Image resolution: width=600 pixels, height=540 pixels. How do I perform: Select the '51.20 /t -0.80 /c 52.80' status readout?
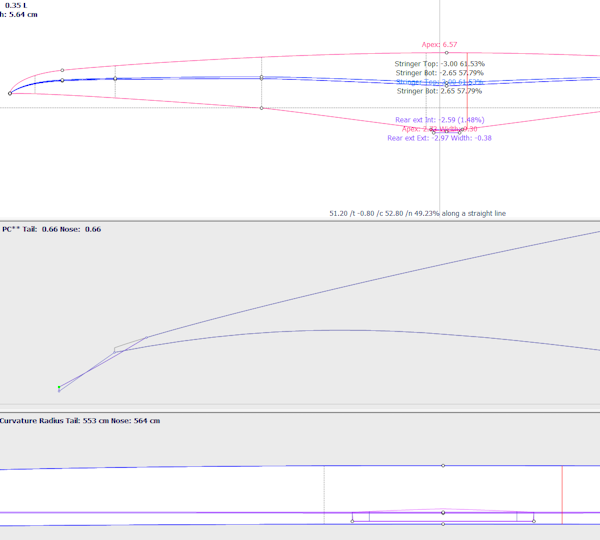click(417, 214)
